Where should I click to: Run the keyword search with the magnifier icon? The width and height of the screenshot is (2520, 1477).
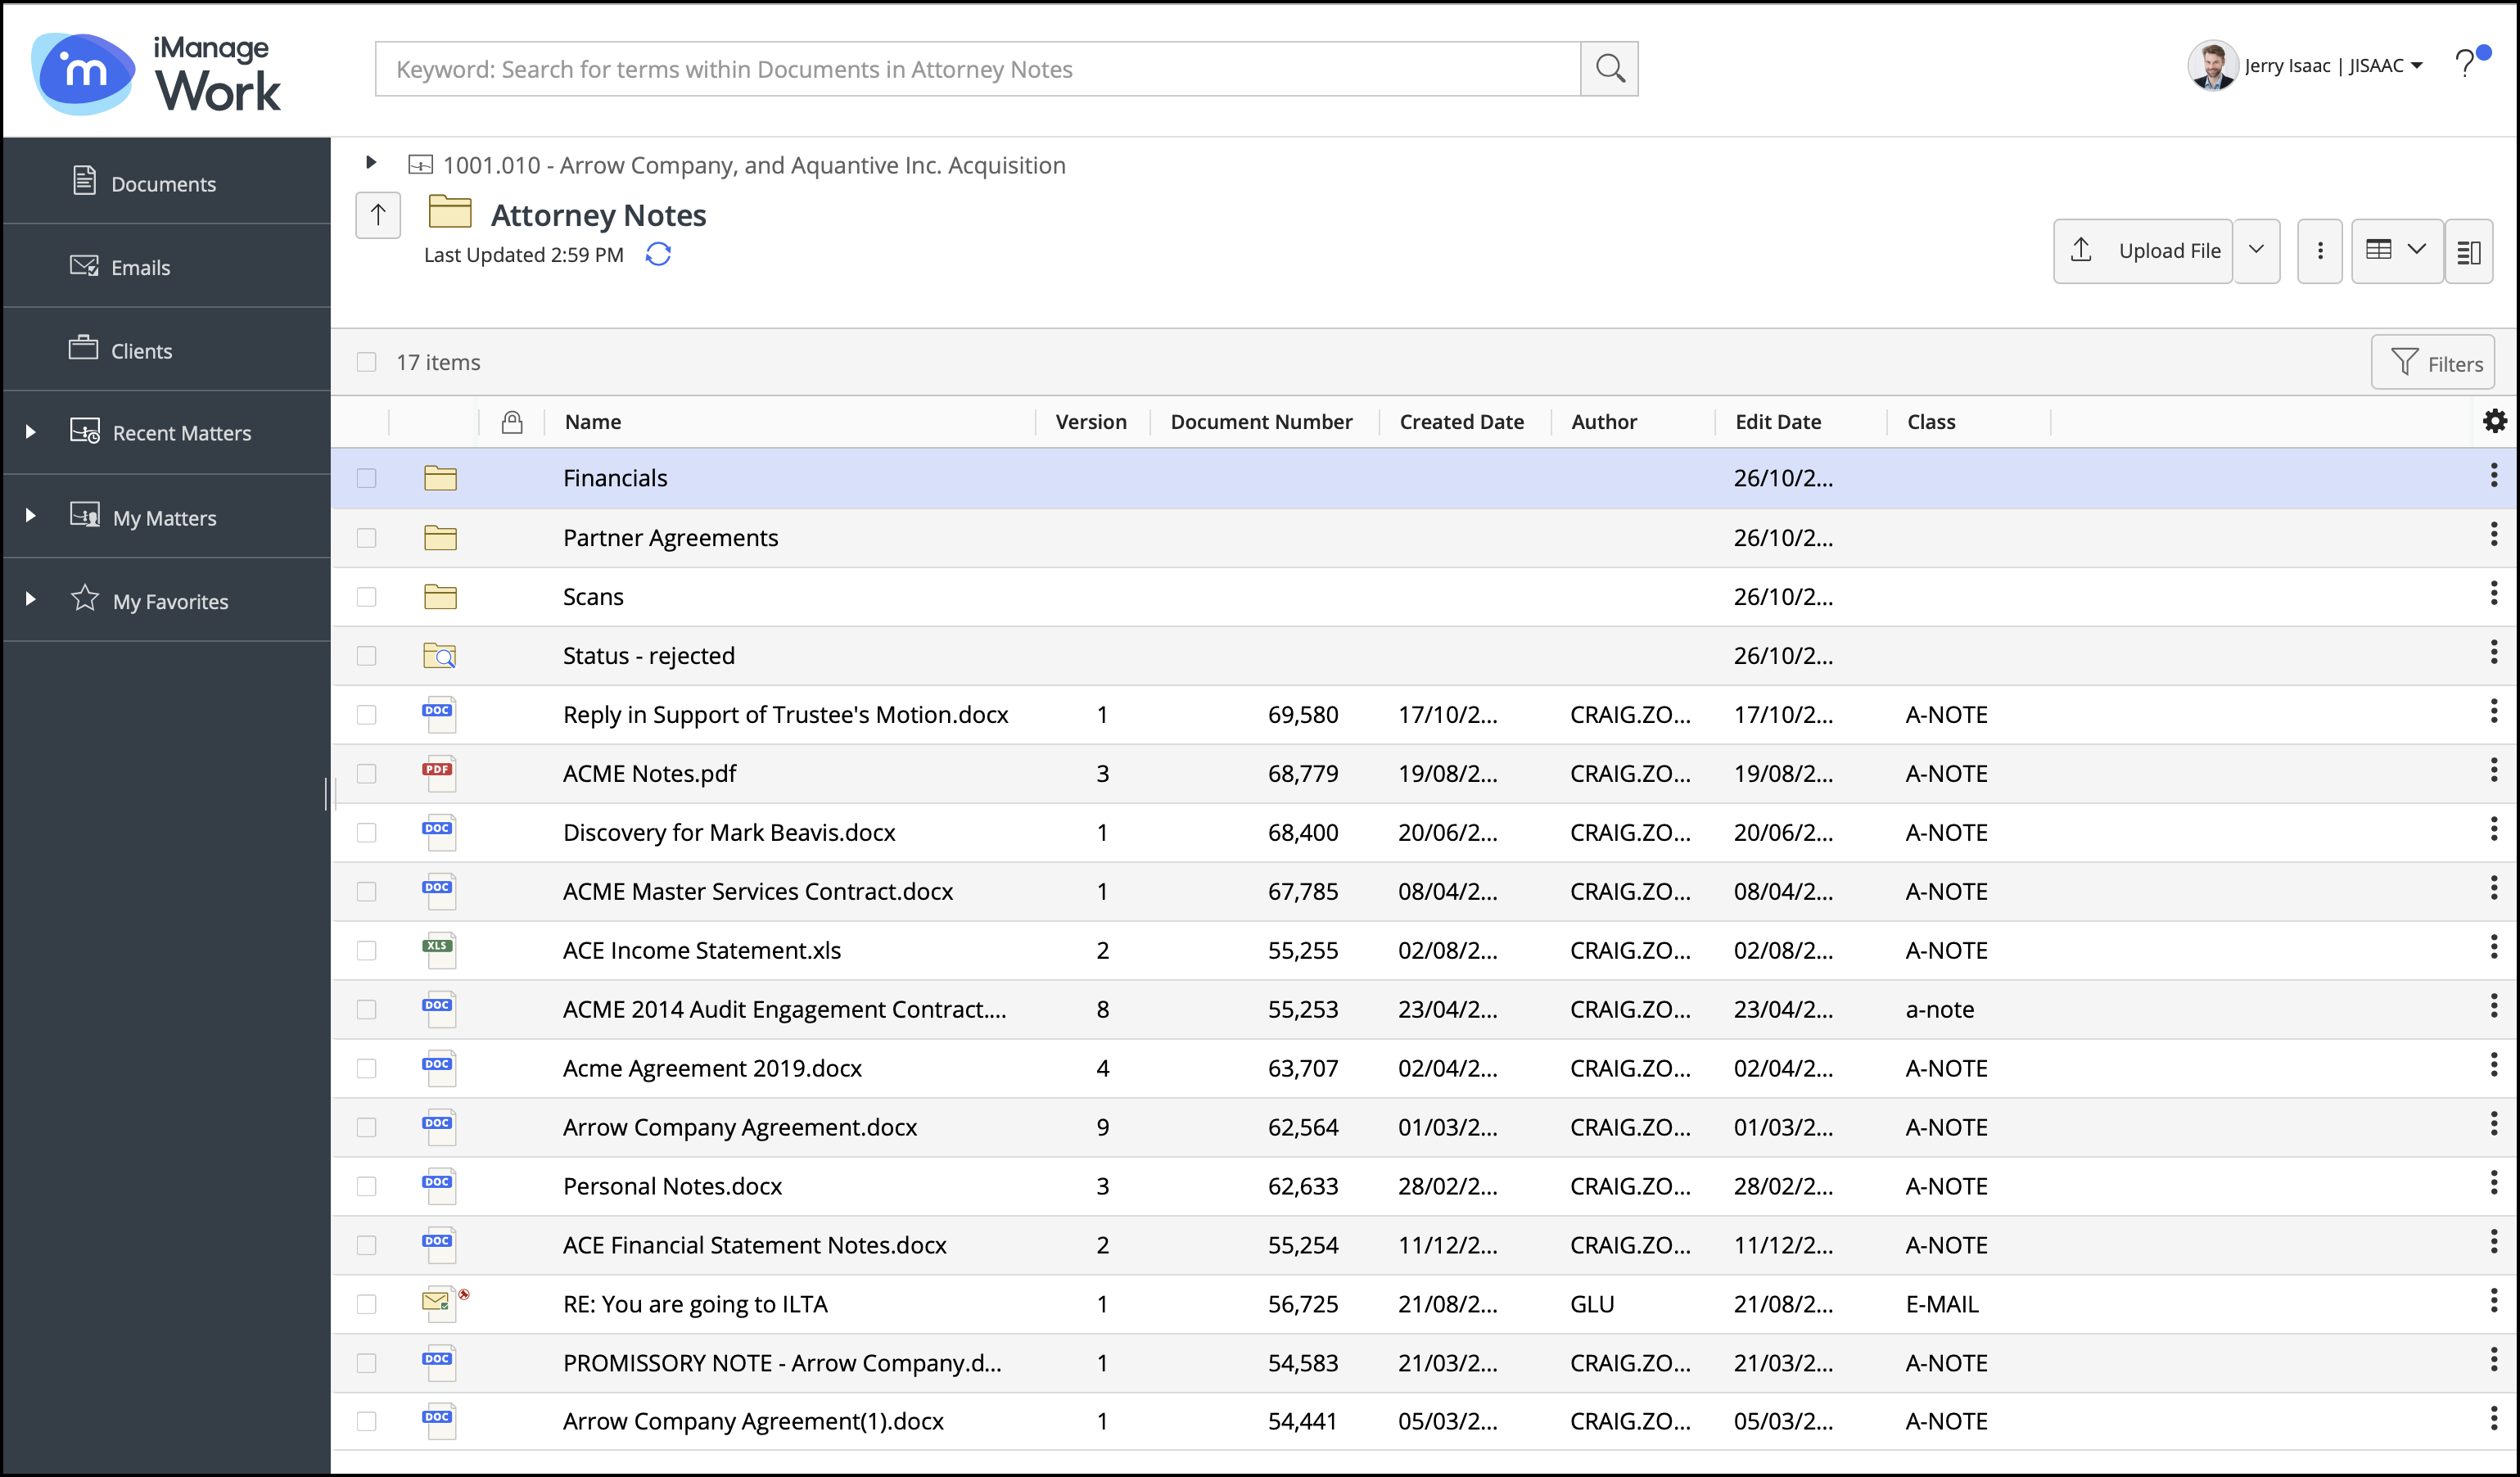[x=1609, y=68]
